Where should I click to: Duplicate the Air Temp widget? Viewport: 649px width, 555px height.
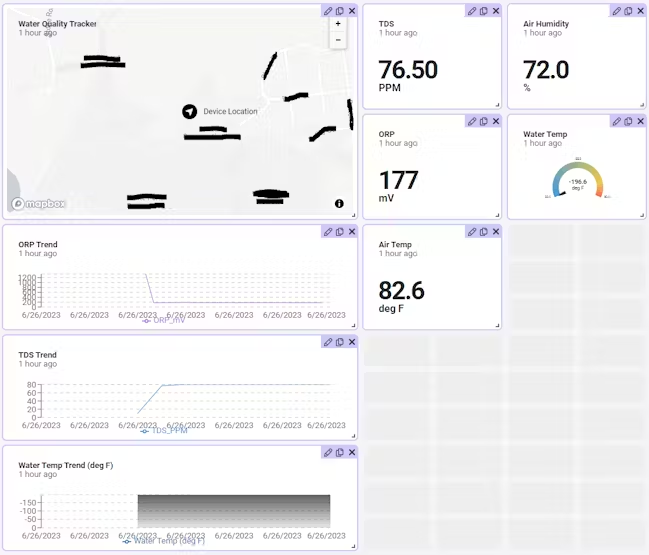(x=484, y=232)
